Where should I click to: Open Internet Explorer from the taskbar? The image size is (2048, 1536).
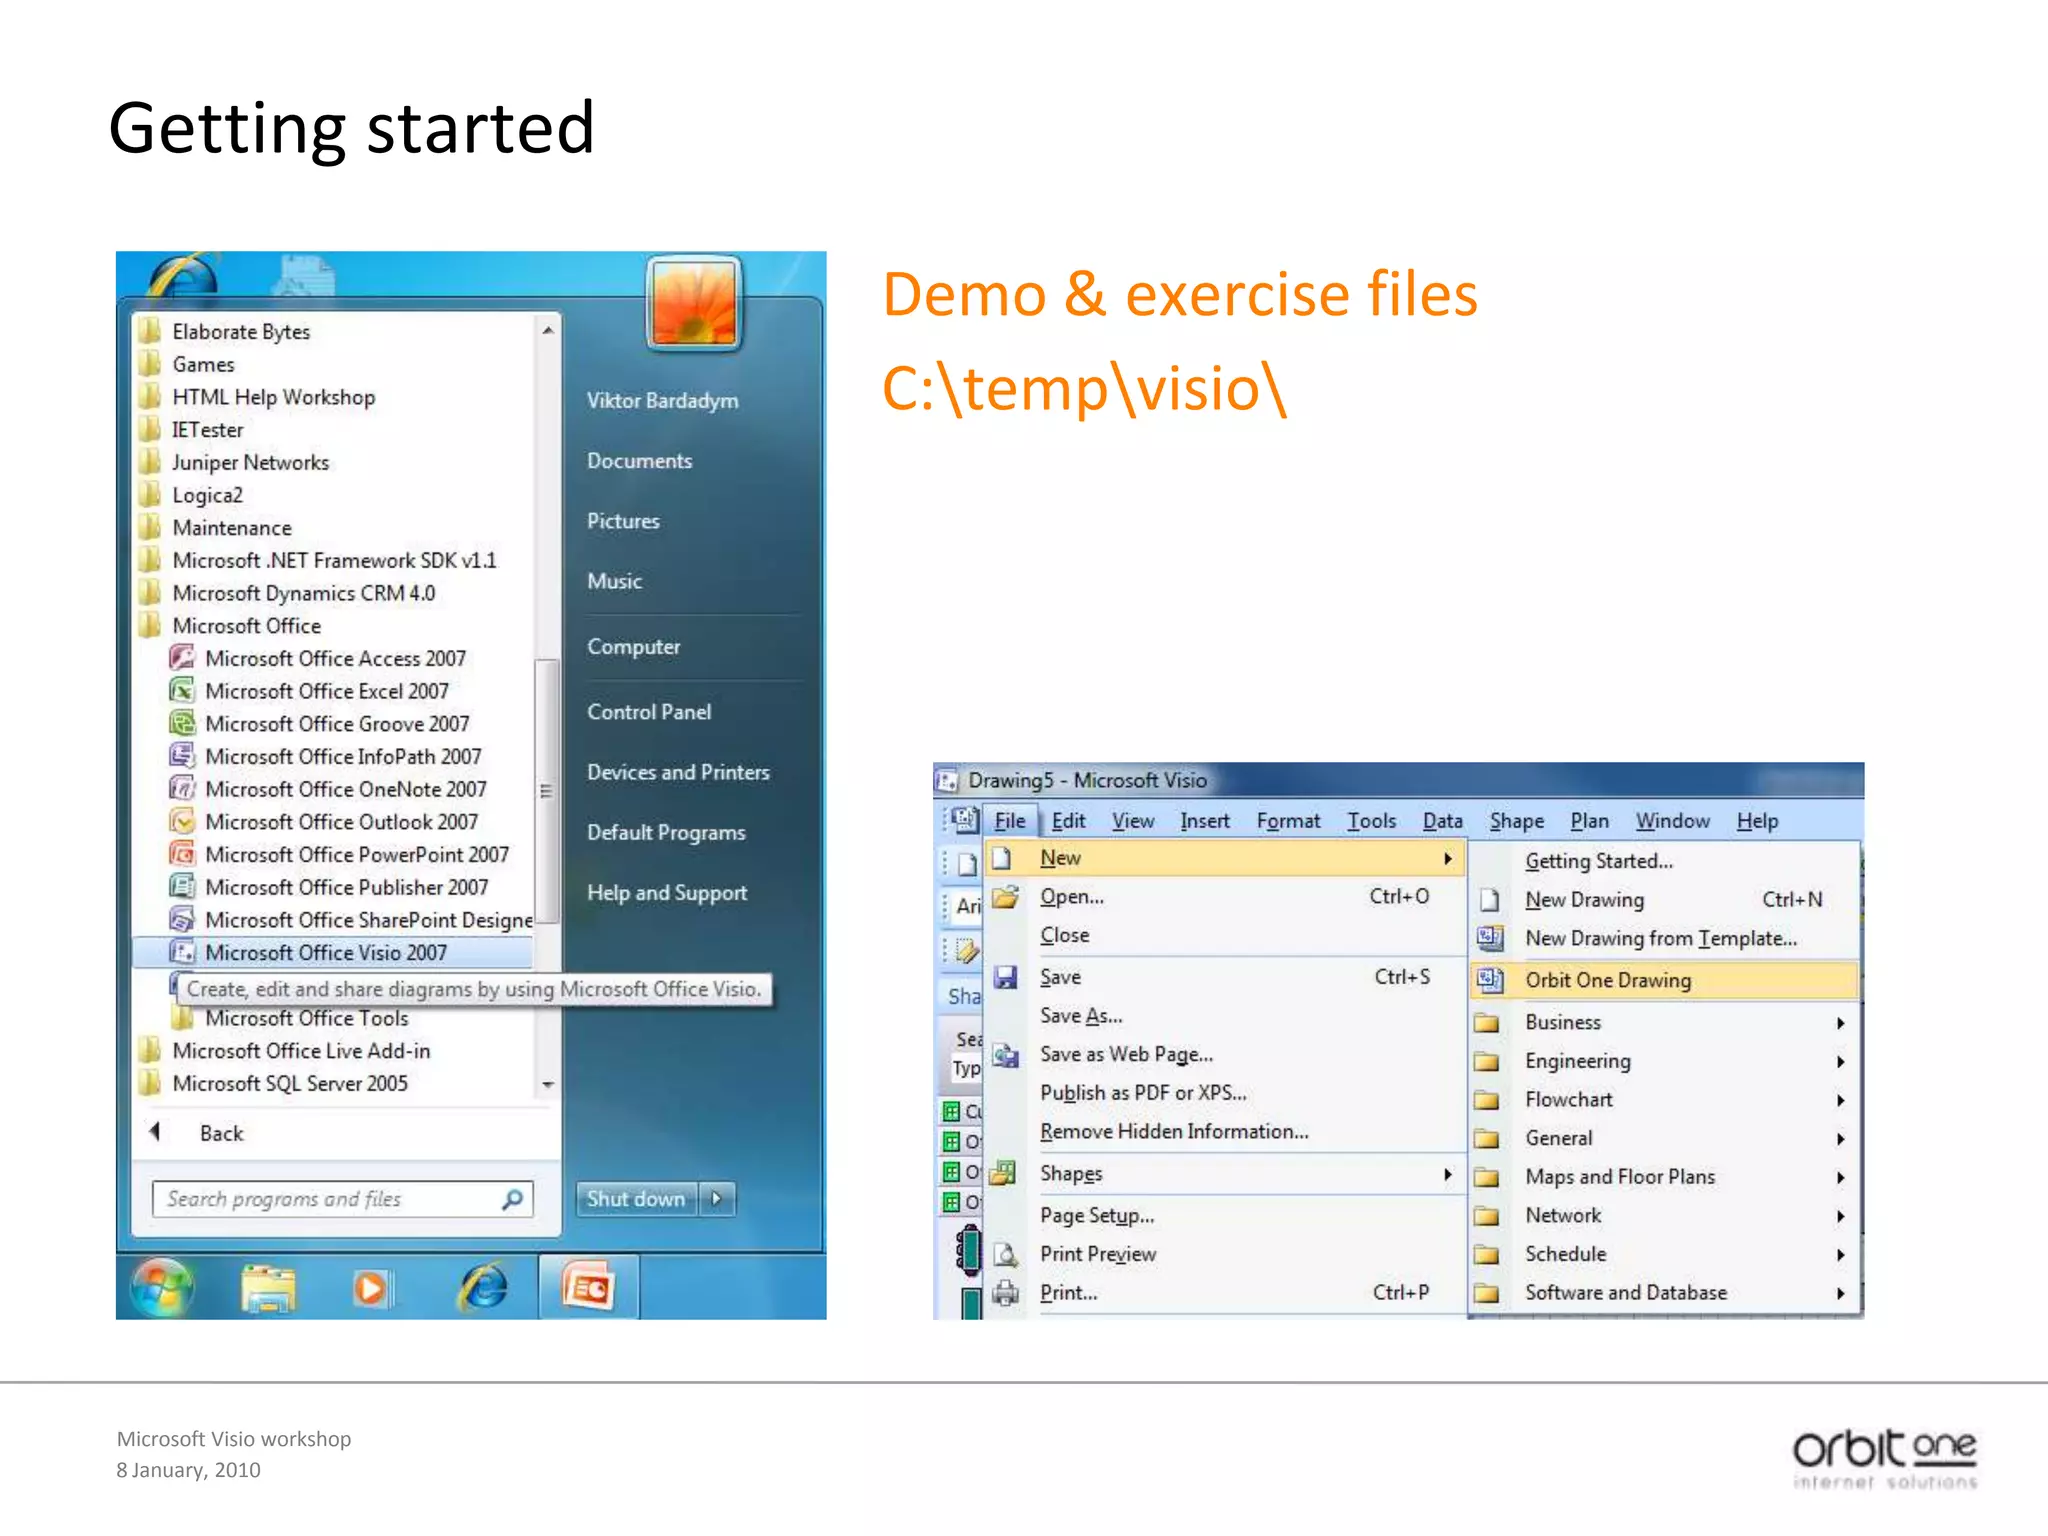click(484, 1287)
